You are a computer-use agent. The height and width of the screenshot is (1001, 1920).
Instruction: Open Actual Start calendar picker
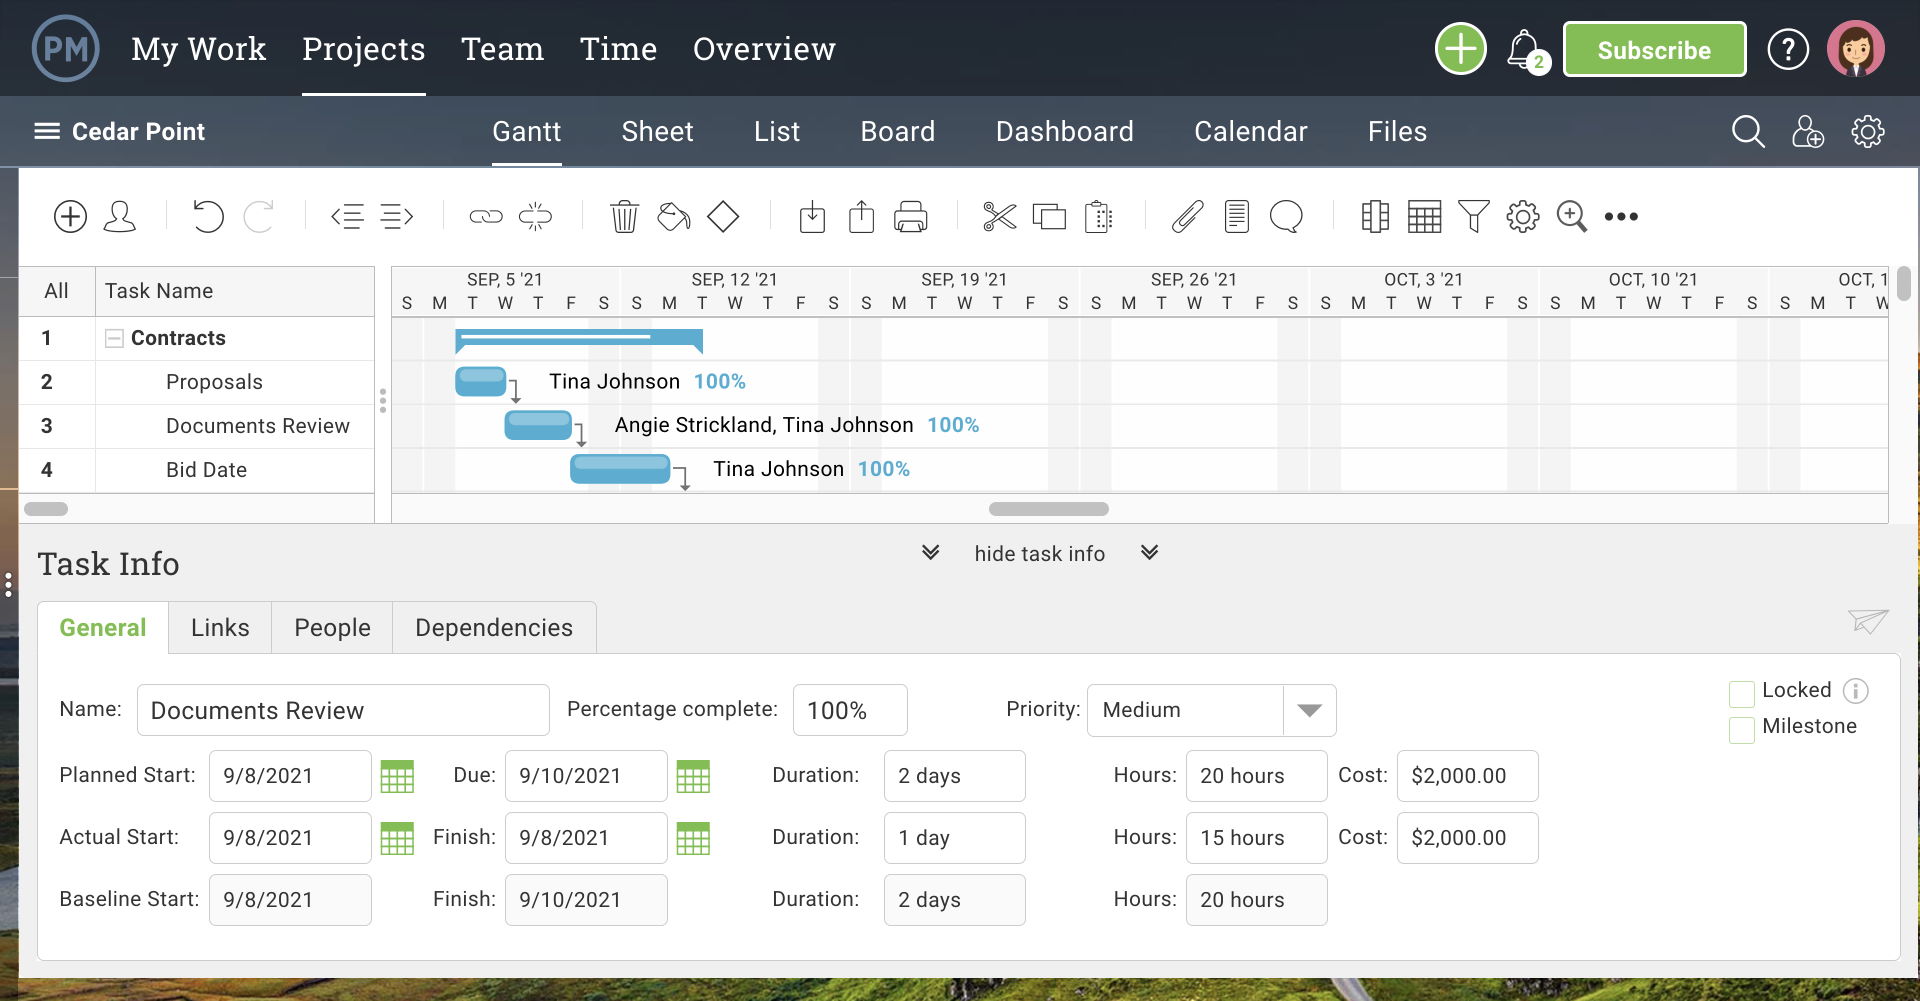[x=397, y=839]
